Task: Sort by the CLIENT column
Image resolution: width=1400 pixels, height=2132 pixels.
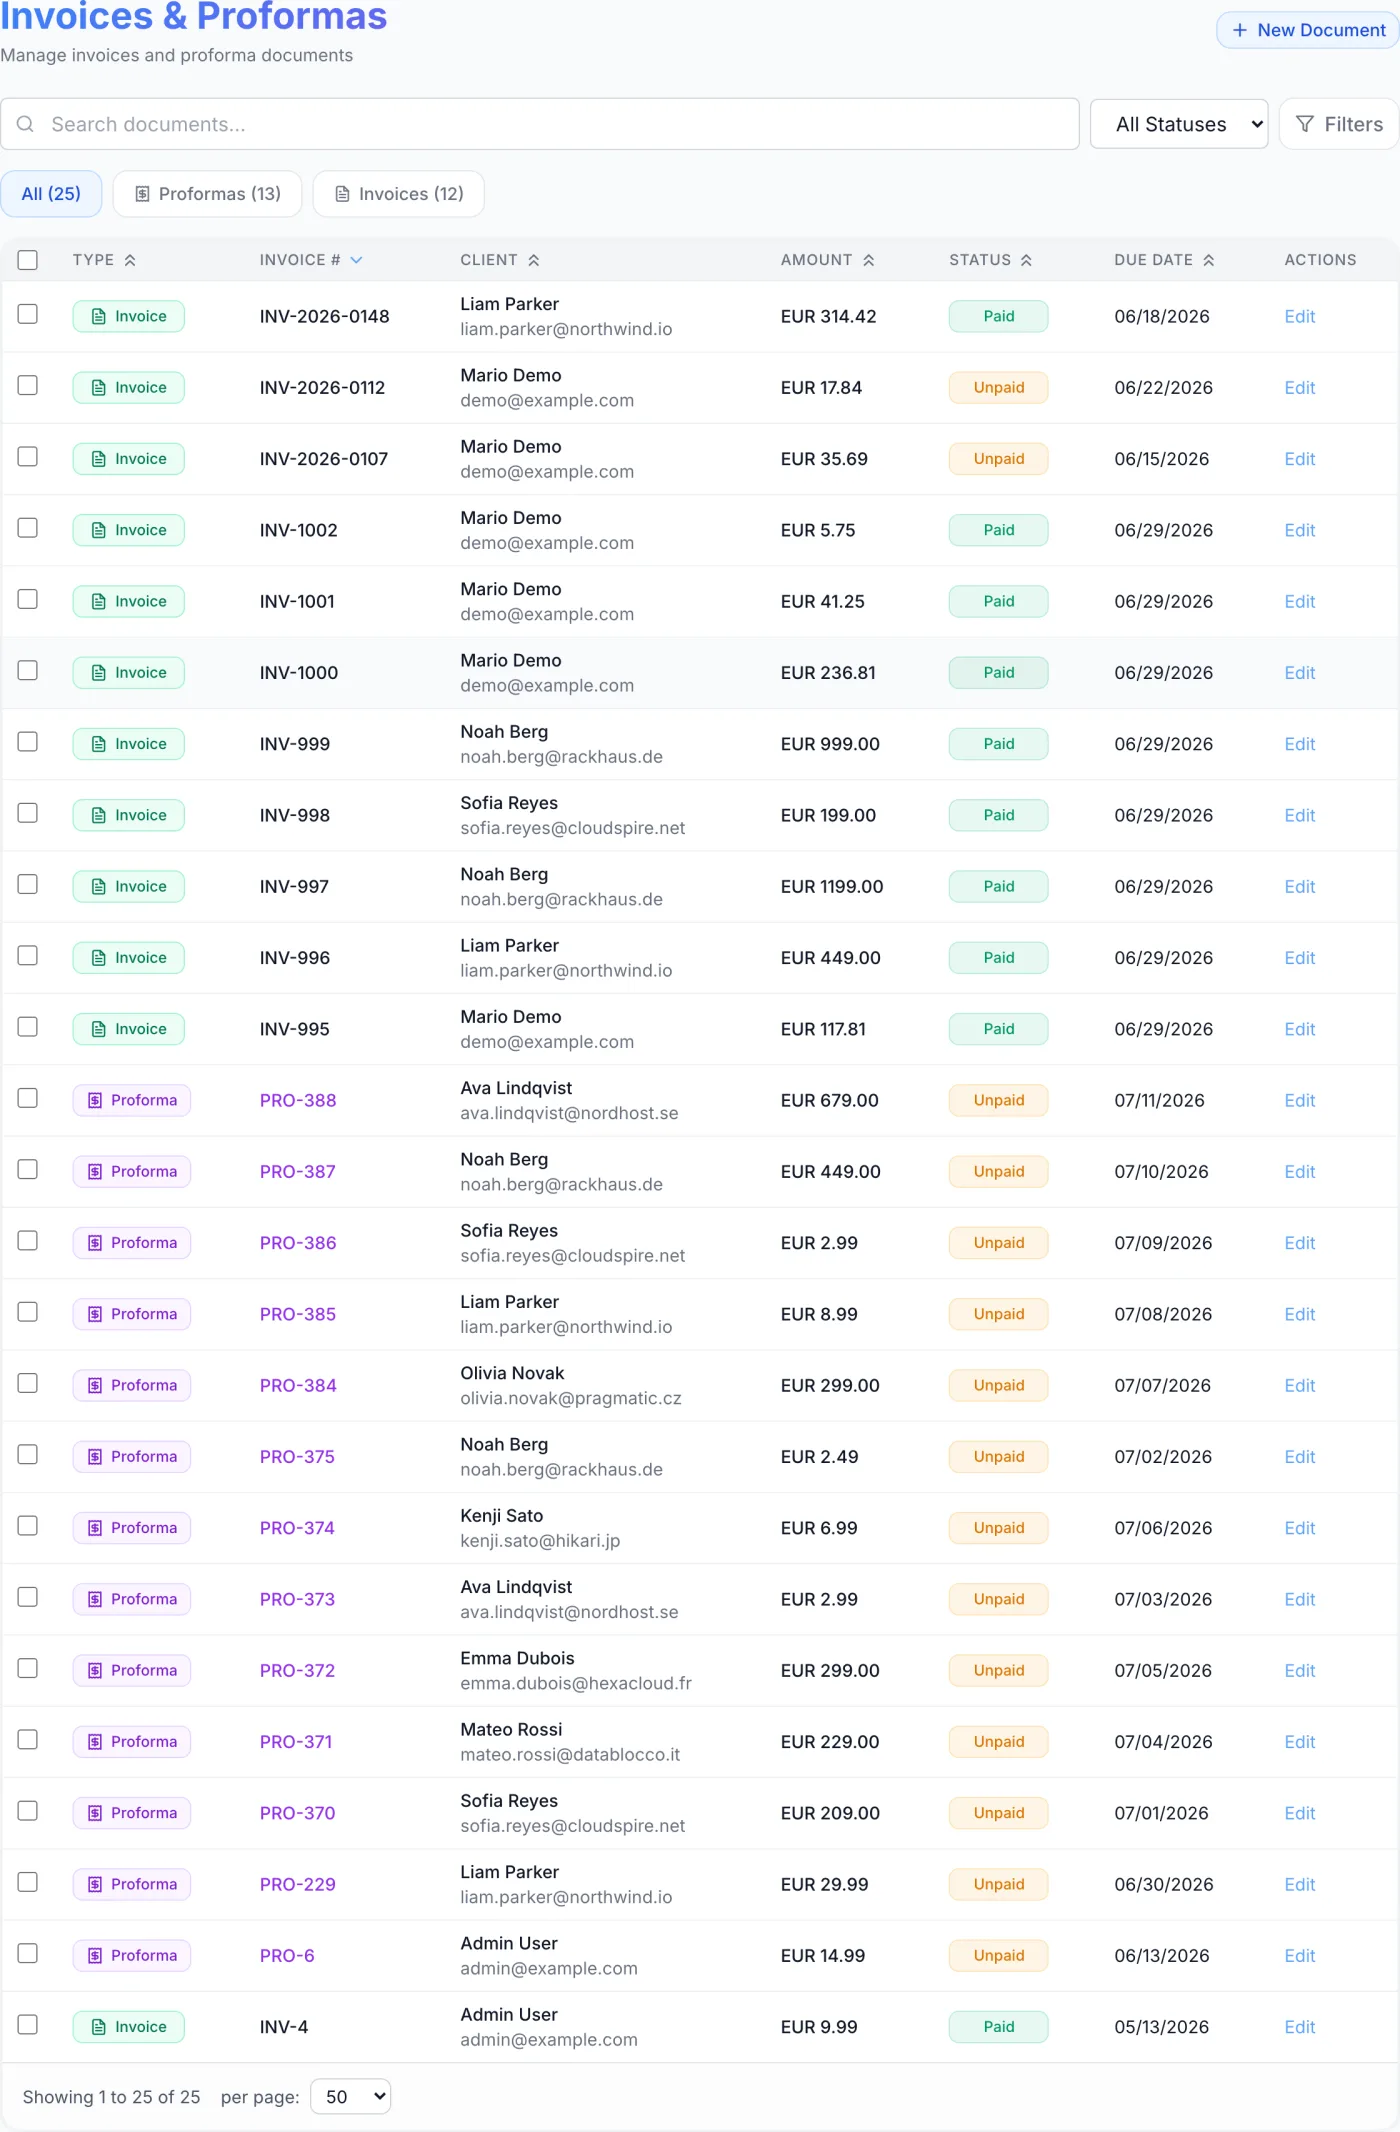Action: point(500,260)
